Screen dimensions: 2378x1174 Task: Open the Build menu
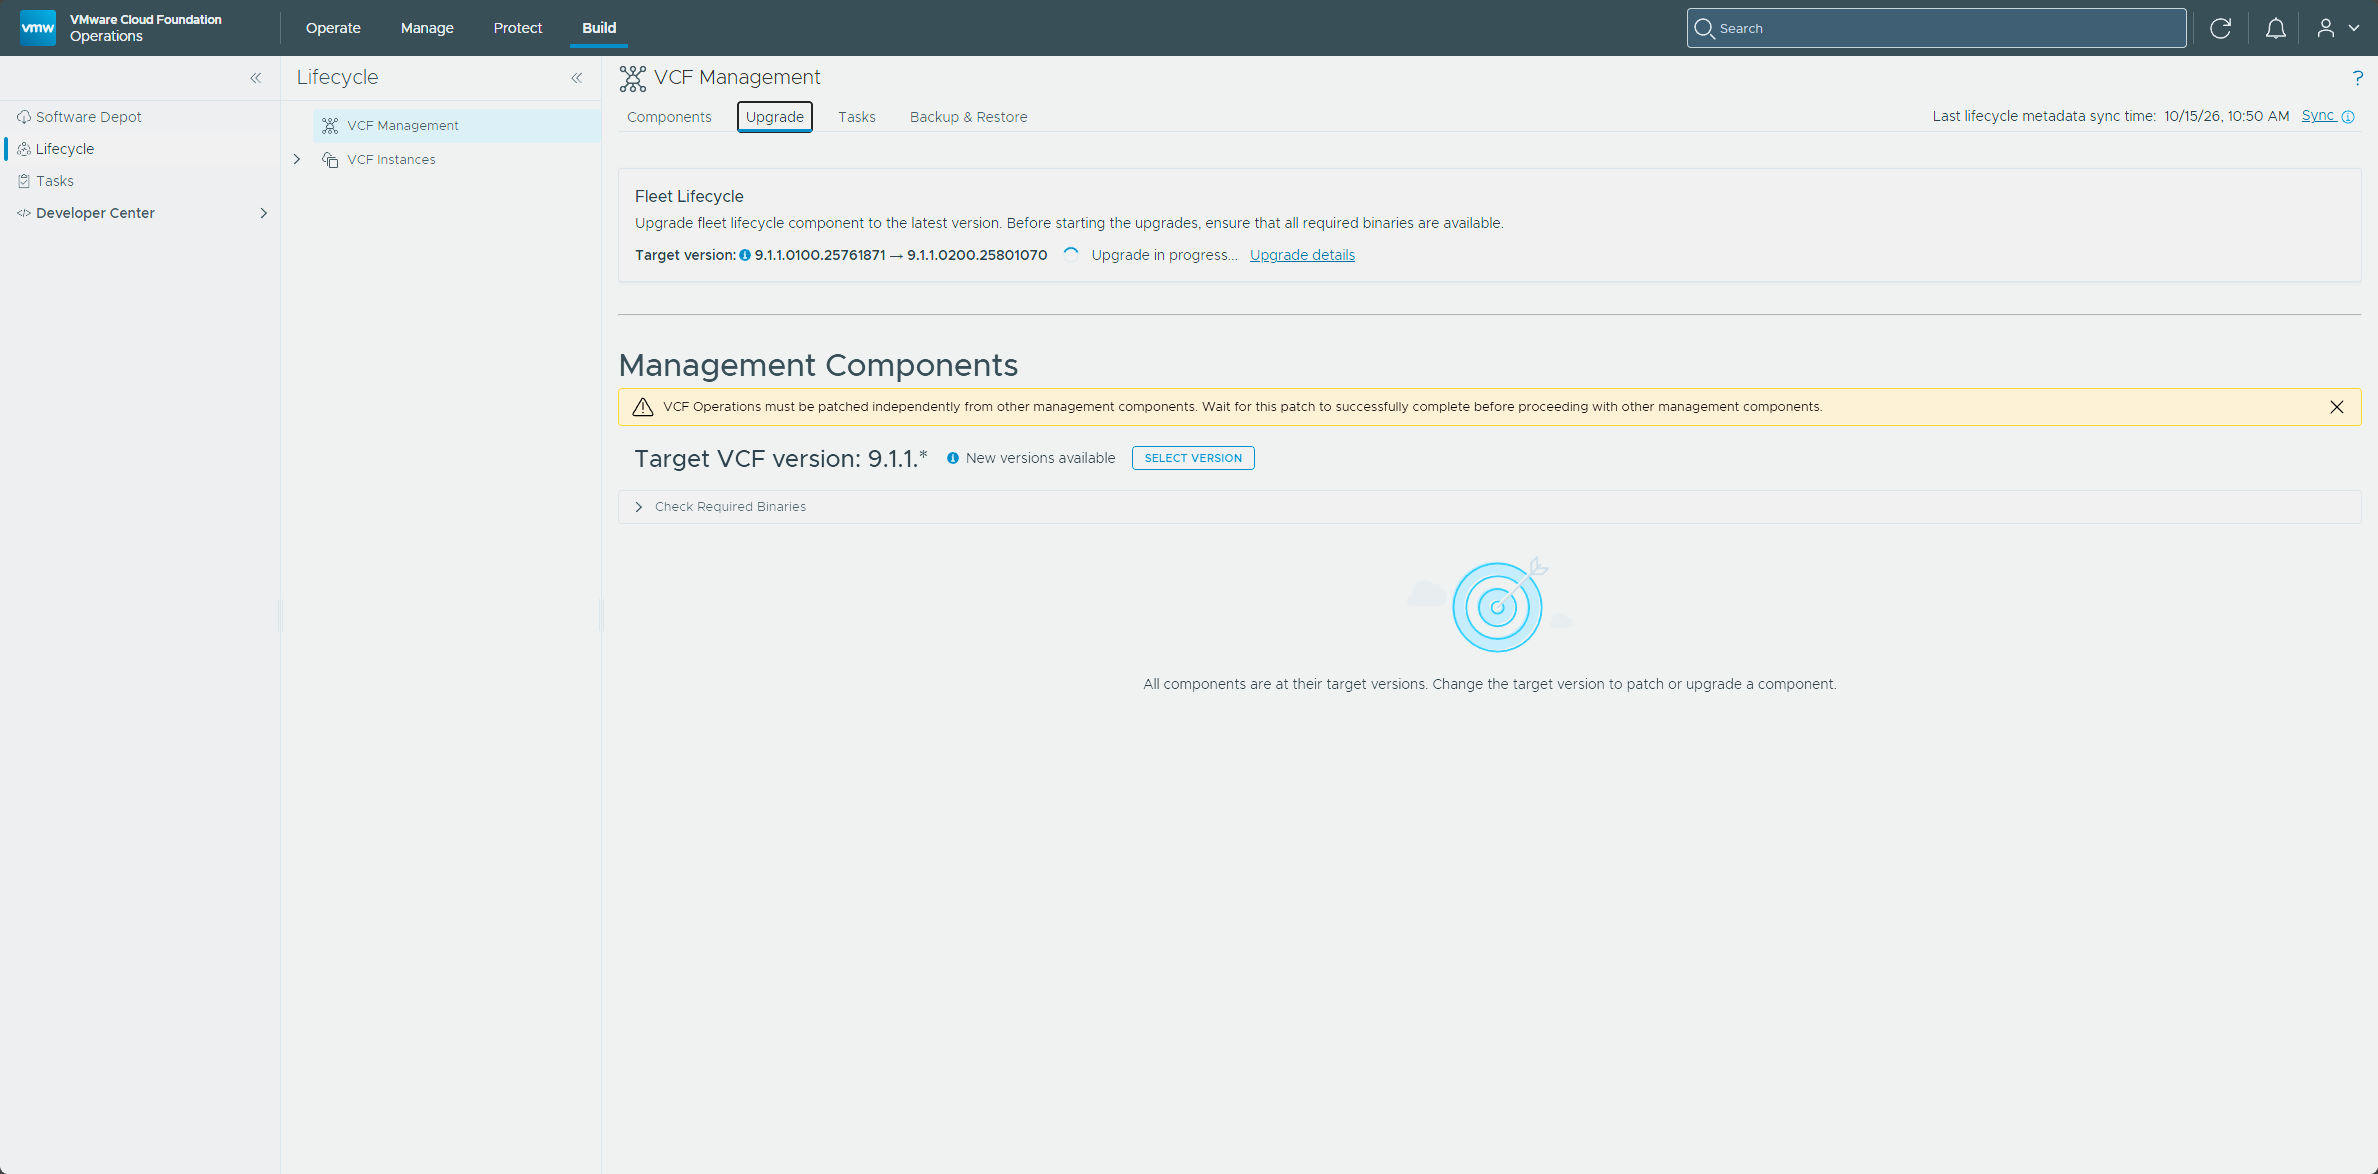tap(599, 28)
